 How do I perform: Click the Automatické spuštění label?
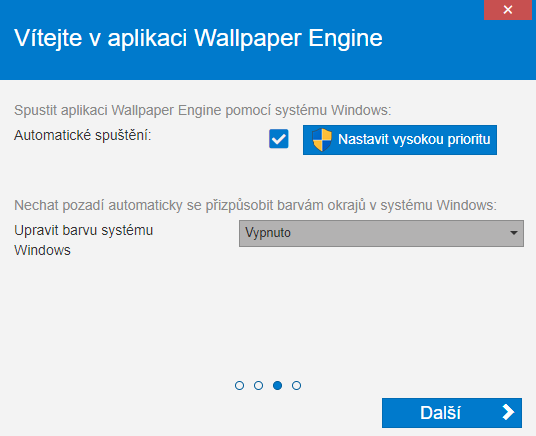[82, 135]
